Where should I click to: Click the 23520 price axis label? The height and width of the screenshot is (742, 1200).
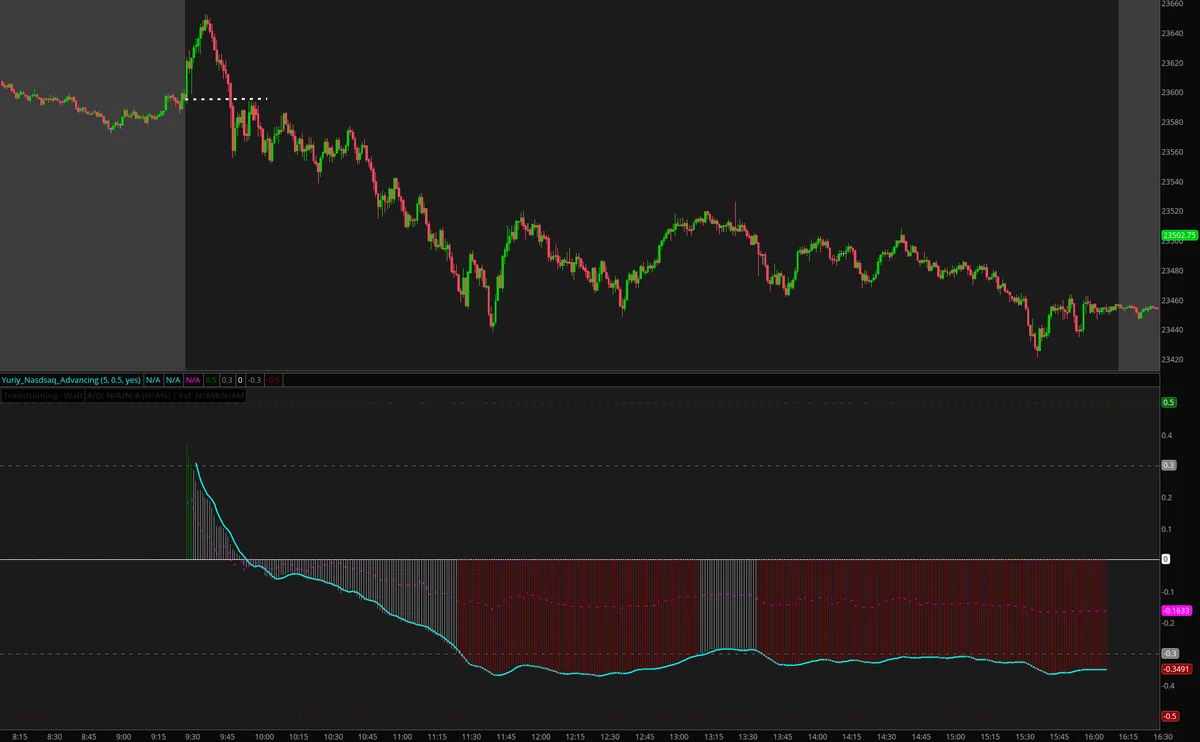click(1174, 211)
